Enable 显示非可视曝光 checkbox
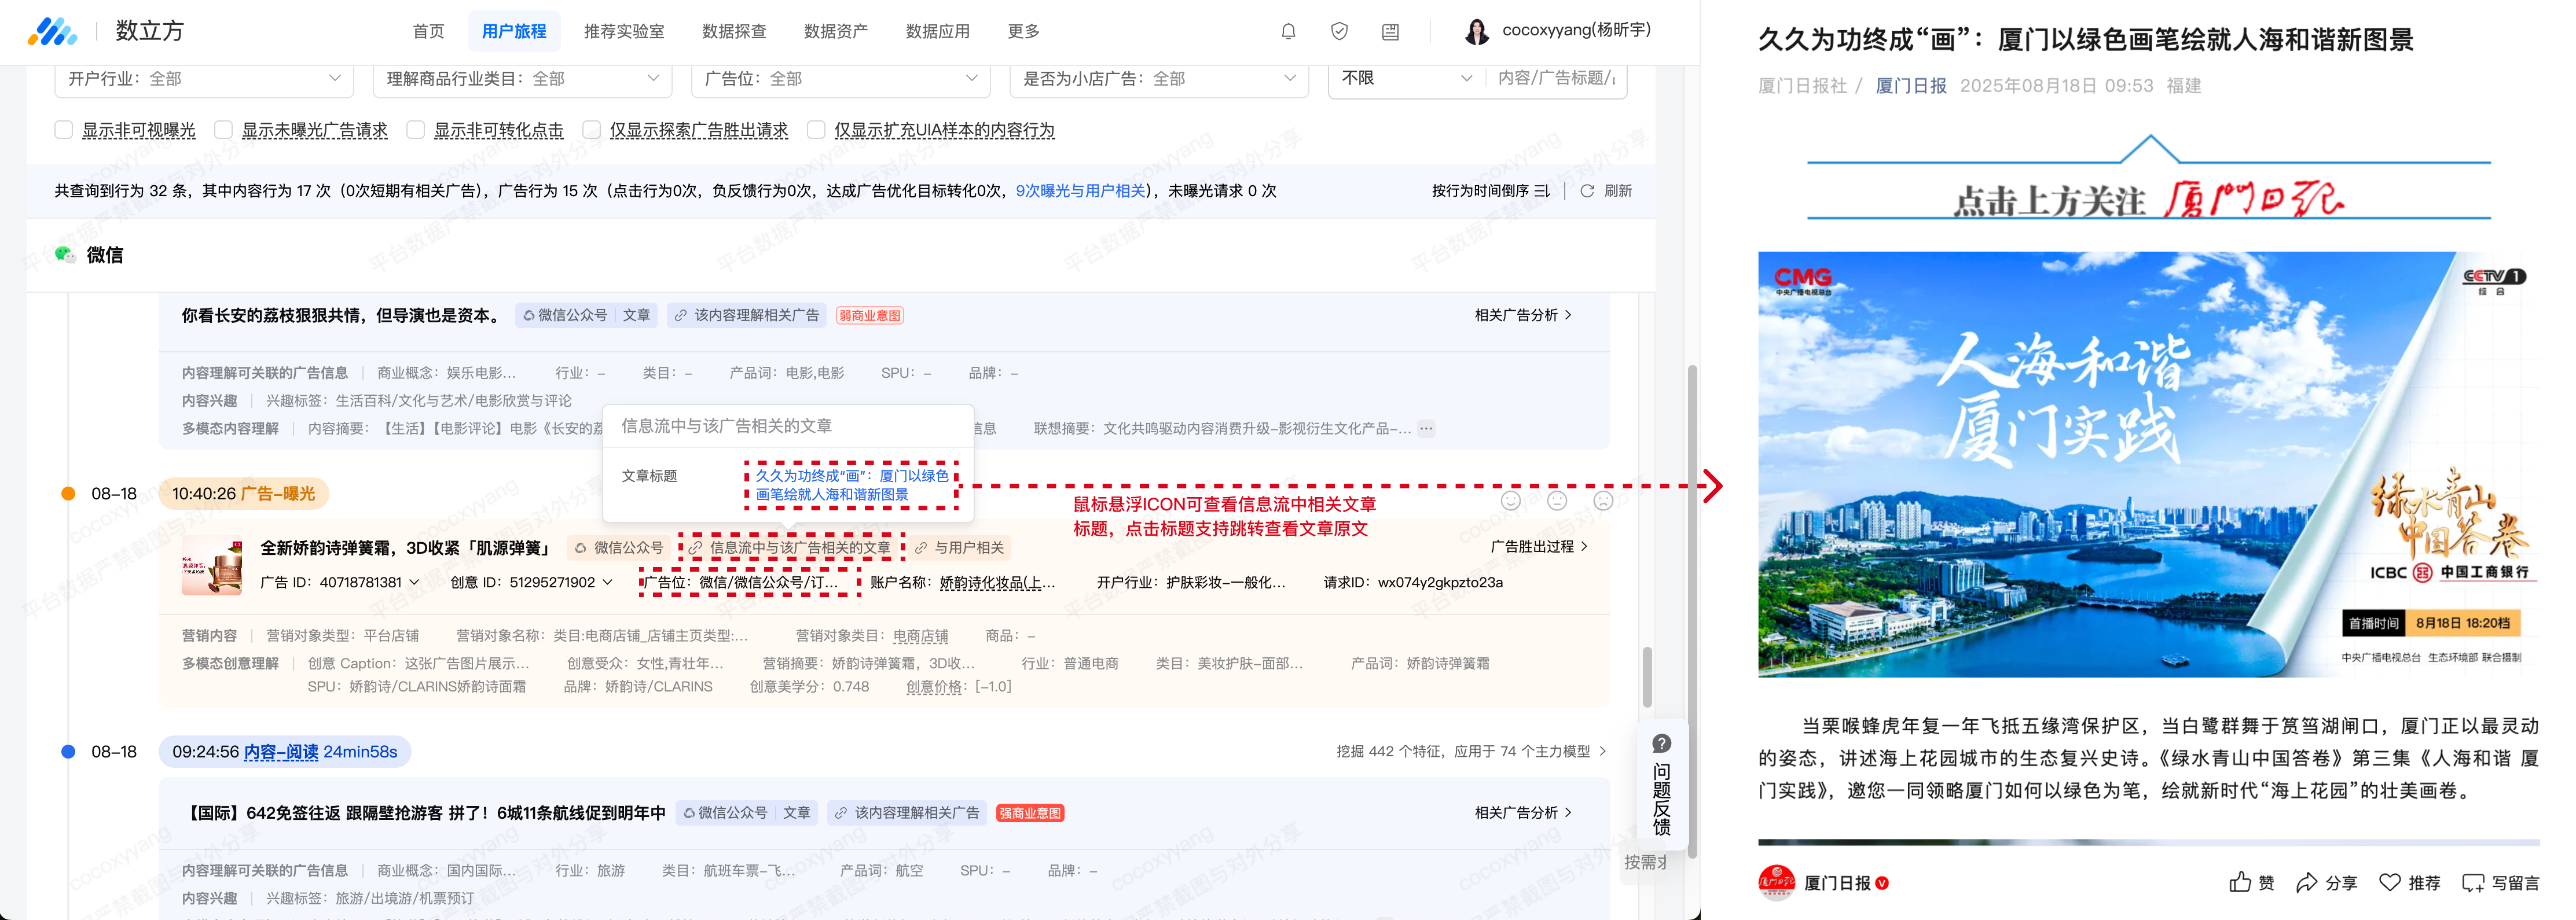 coord(64,130)
